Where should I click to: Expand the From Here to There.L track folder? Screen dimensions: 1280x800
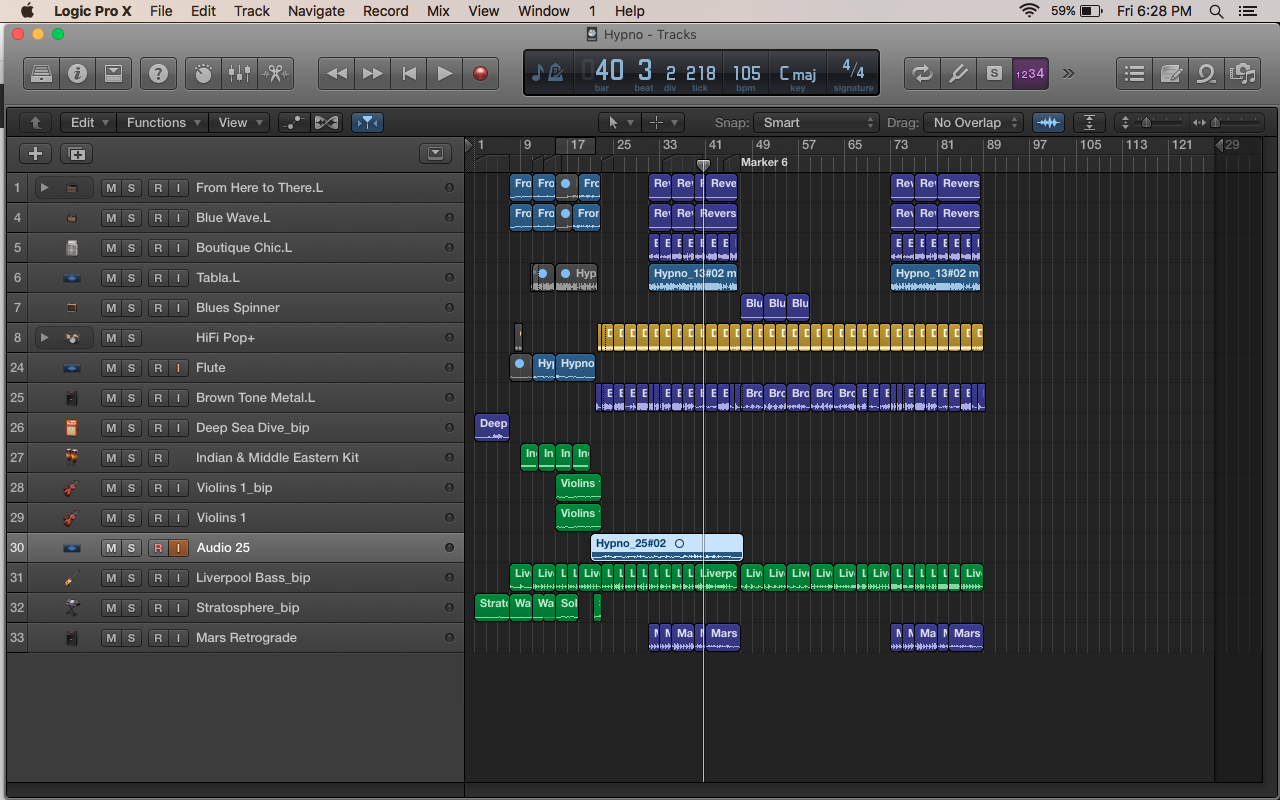pos(44,188)
